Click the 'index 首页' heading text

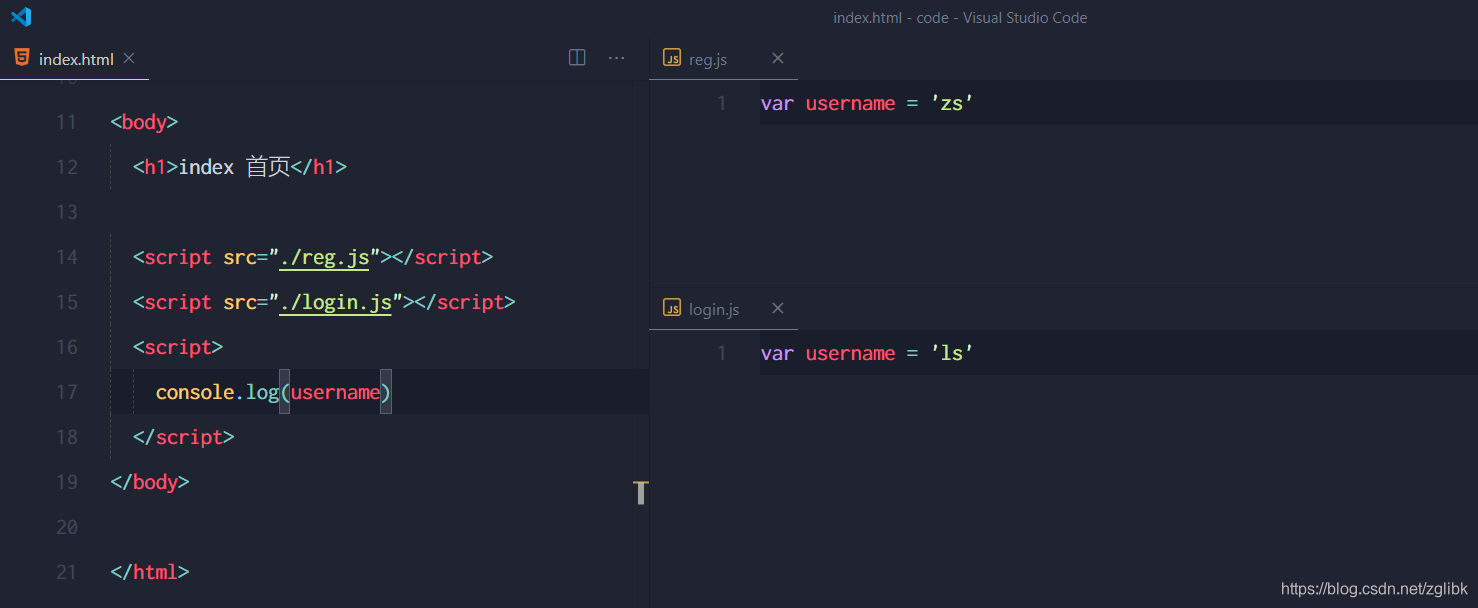[x=234, y=167]
